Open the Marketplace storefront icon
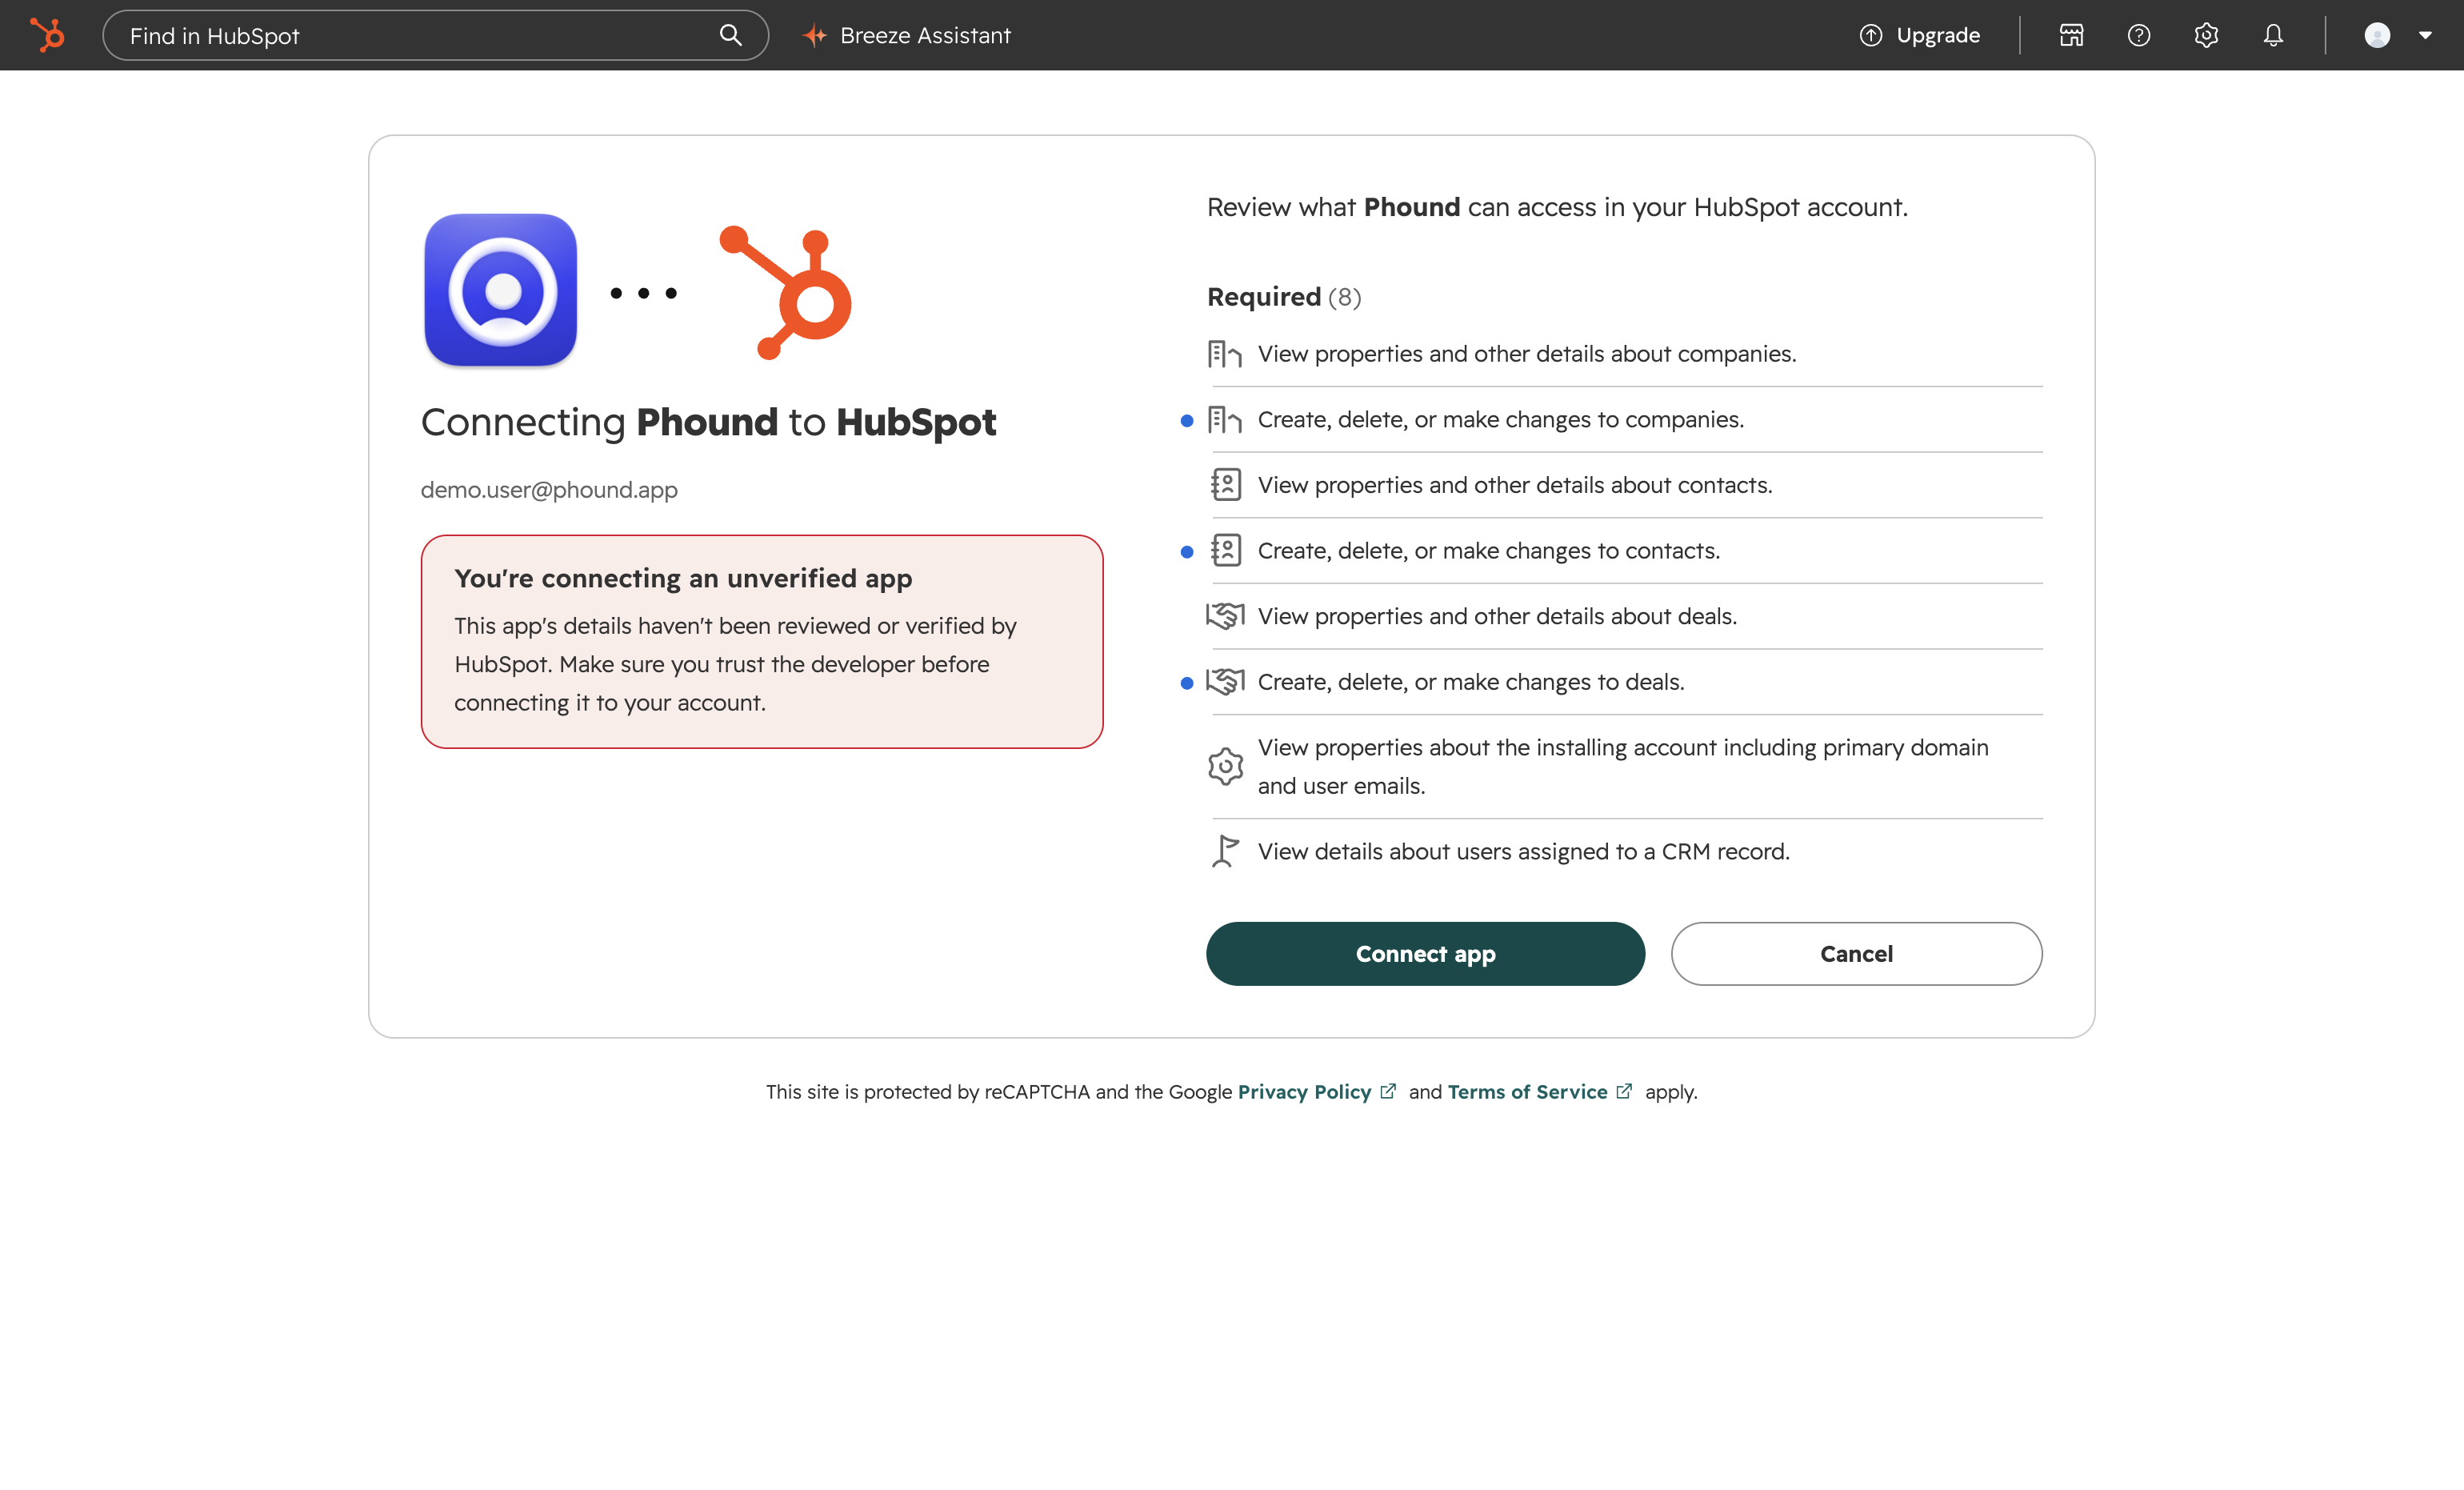 [2071, 35]
